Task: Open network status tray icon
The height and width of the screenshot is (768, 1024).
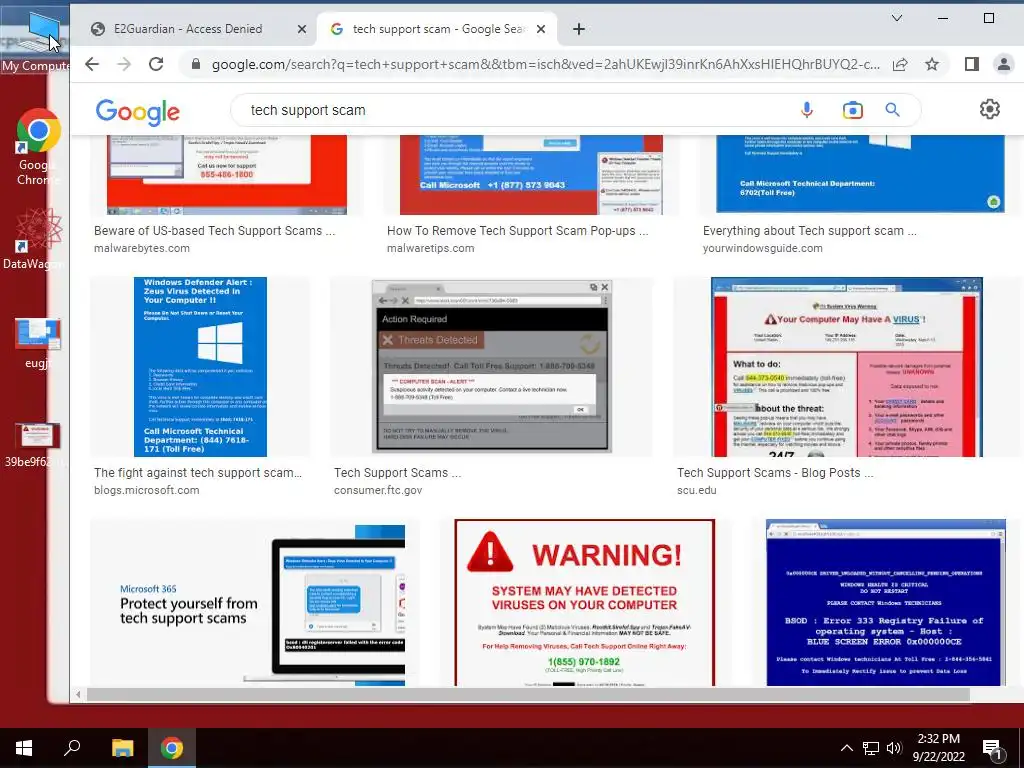Action: coord(871,748)
